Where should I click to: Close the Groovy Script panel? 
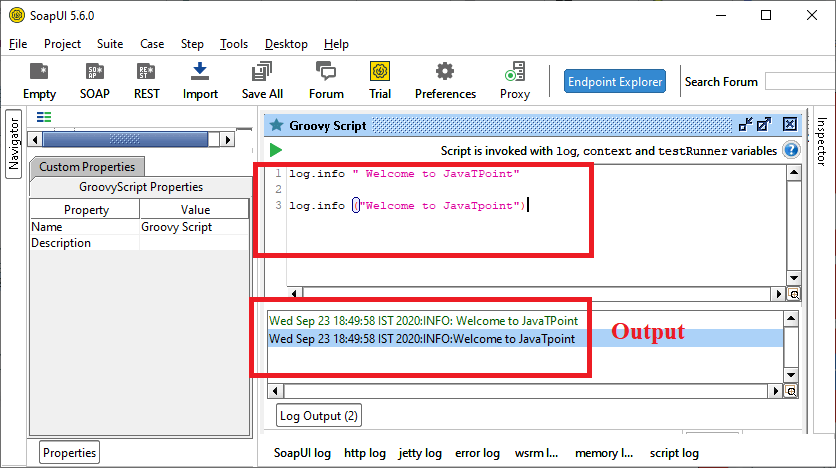point(790,125)
